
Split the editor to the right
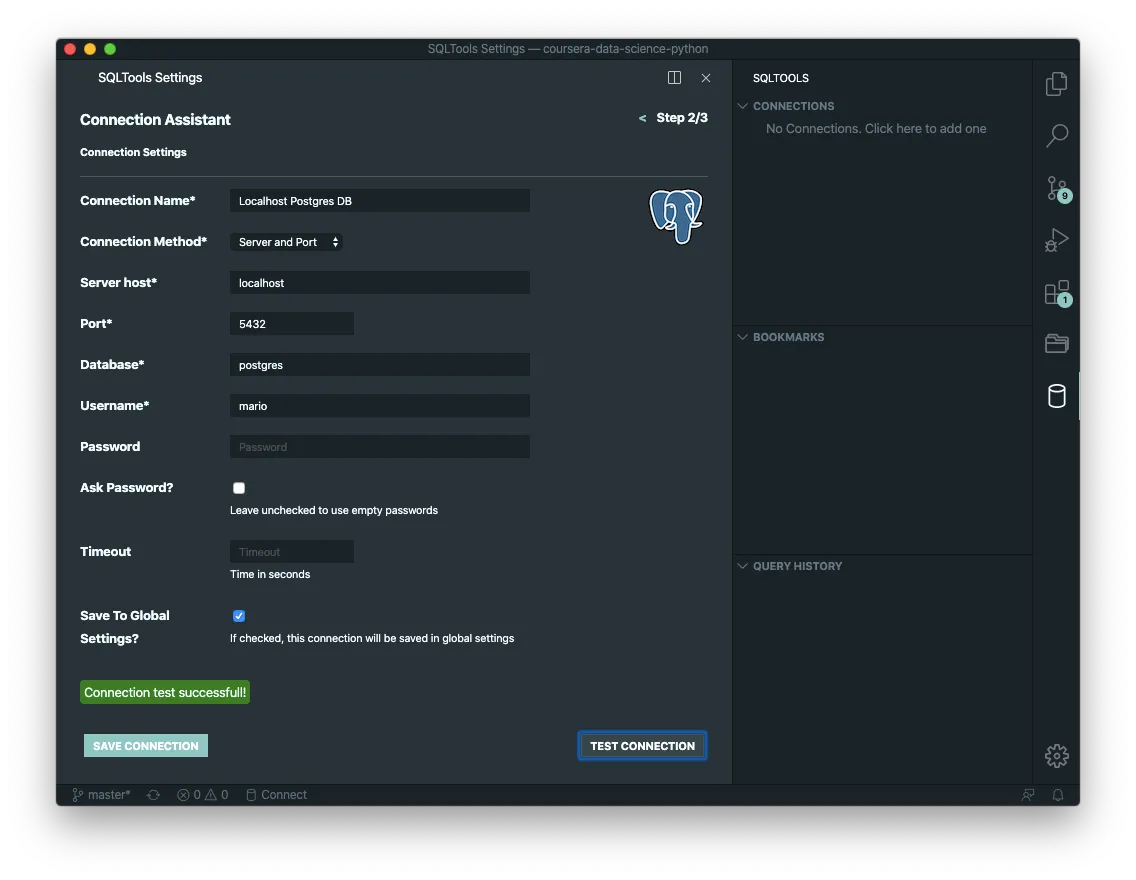(x=674, y=77)
